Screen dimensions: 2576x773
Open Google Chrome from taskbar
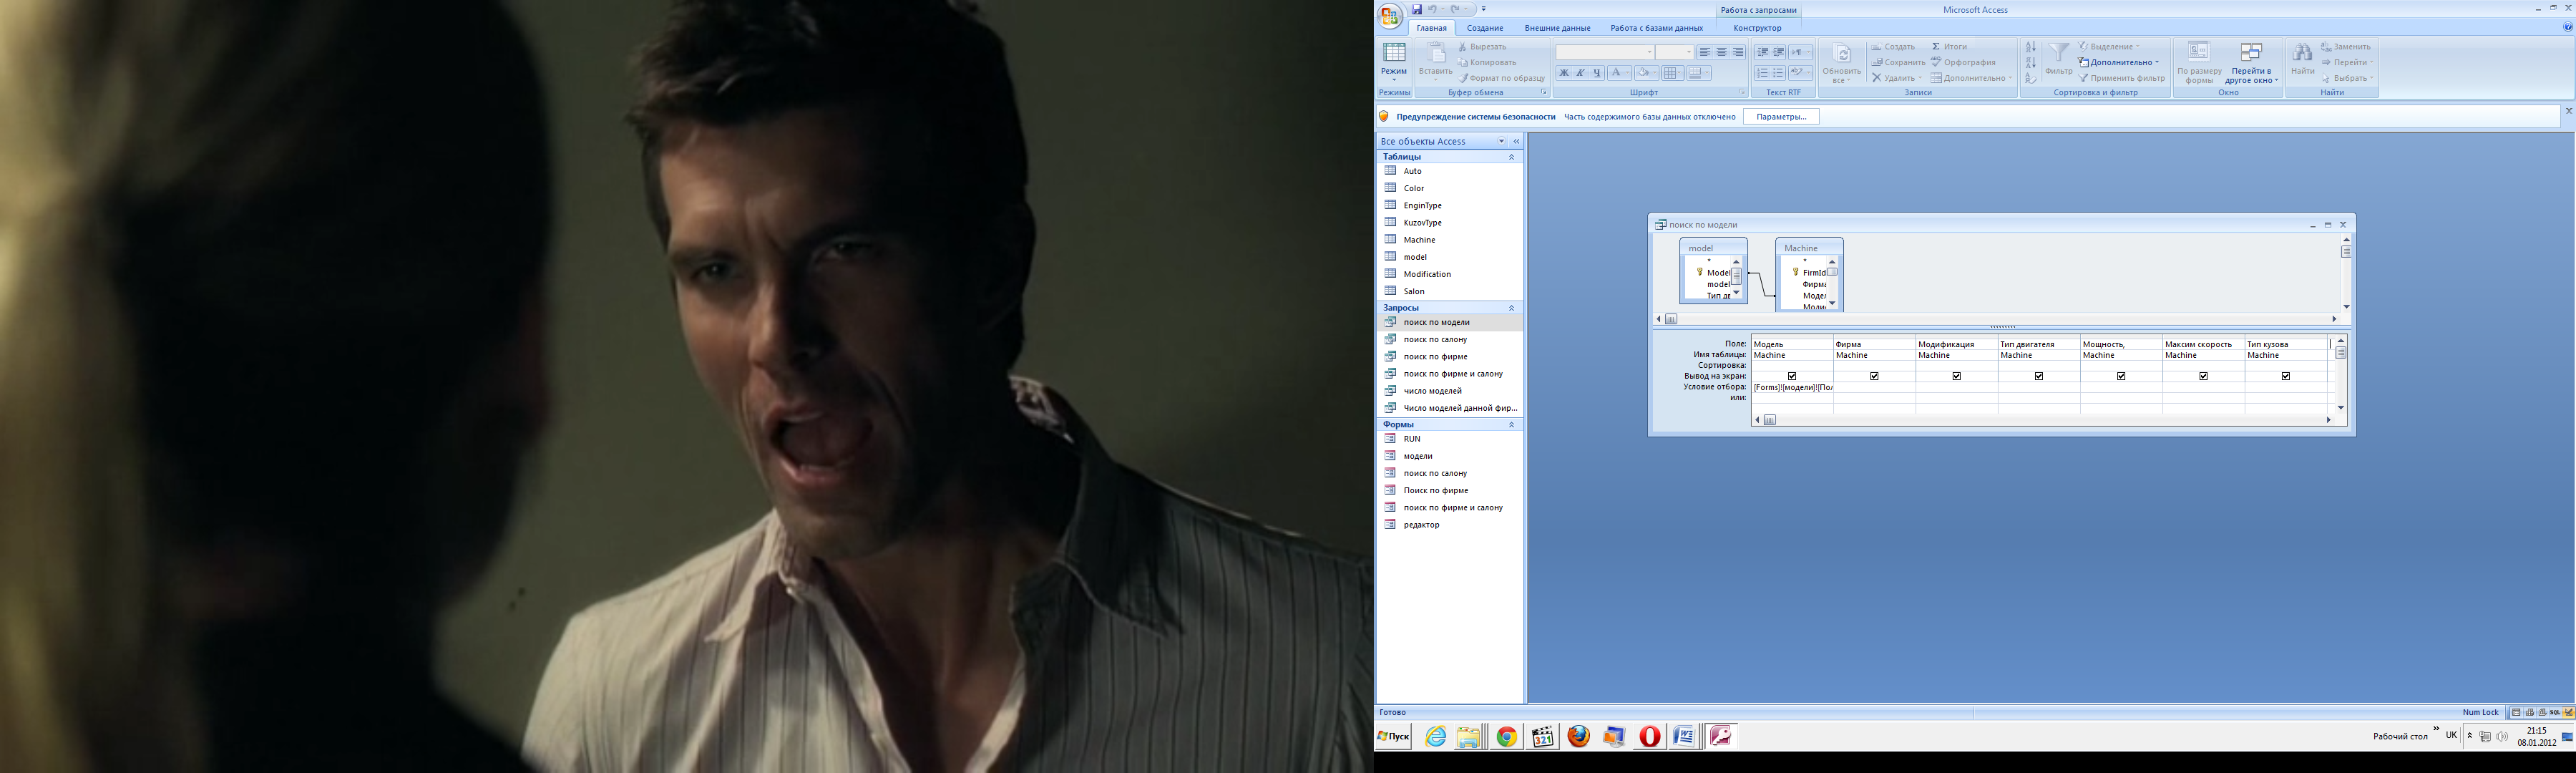tap(1507, 737)
